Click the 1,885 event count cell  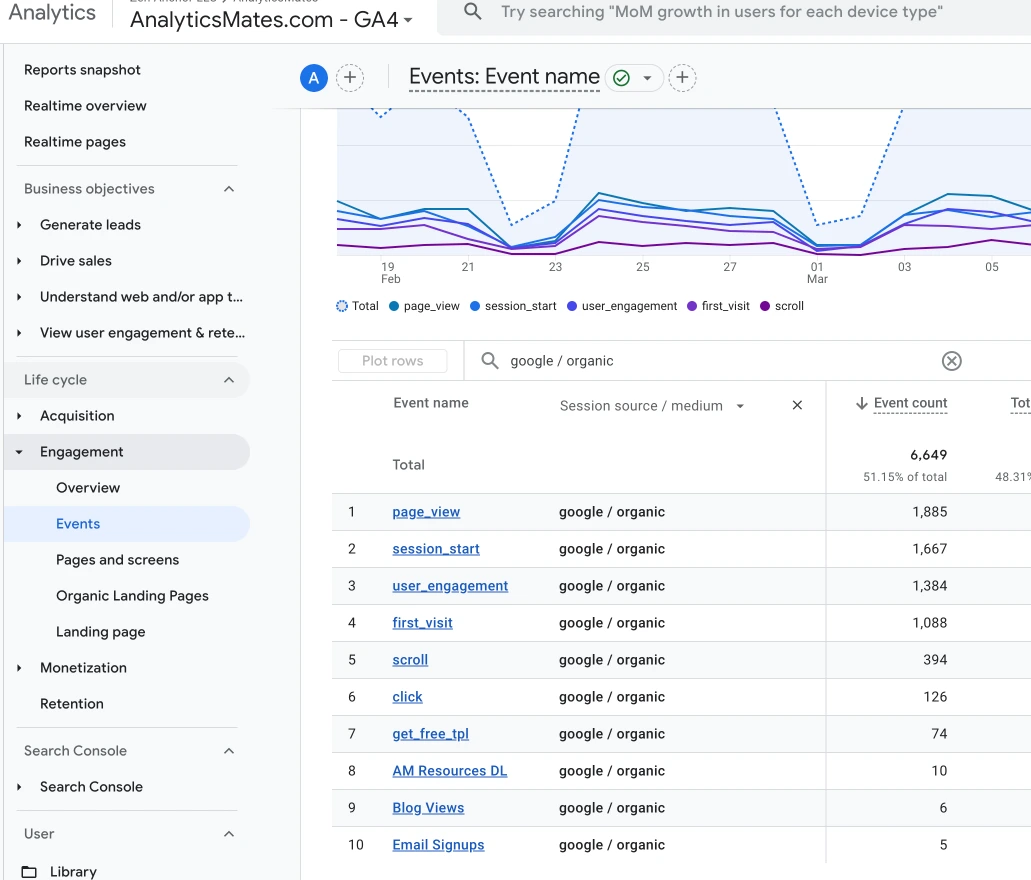[930, 512]
